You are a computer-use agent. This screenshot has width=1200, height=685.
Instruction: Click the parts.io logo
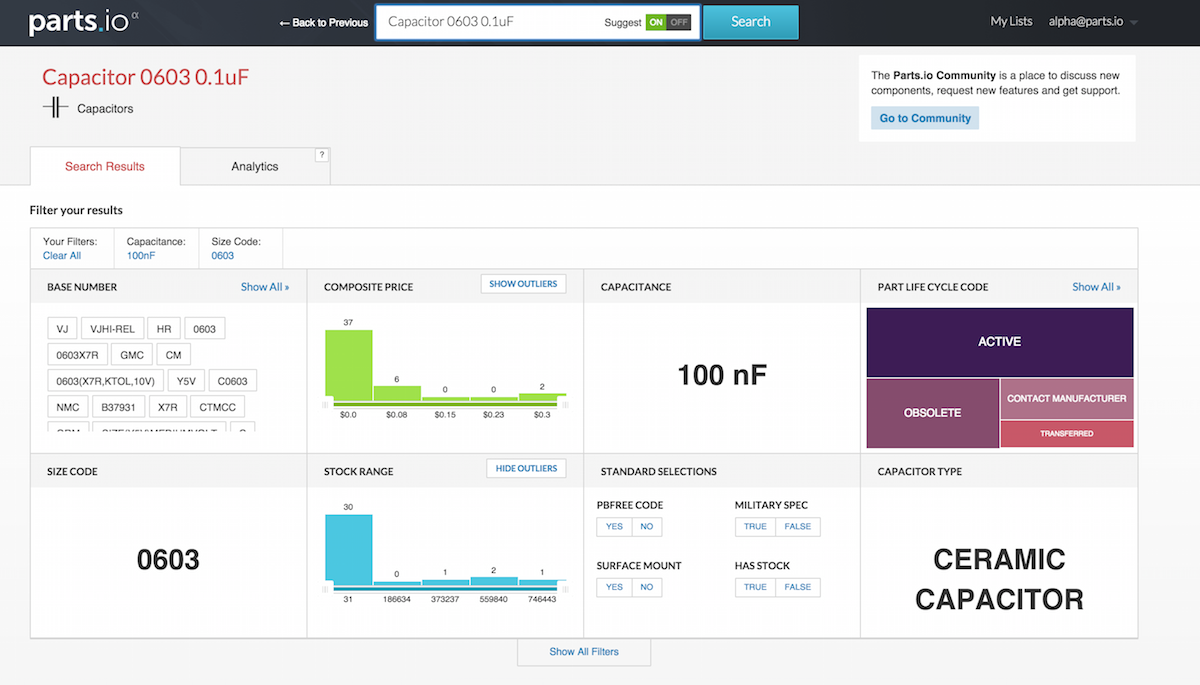coord(84,21)
